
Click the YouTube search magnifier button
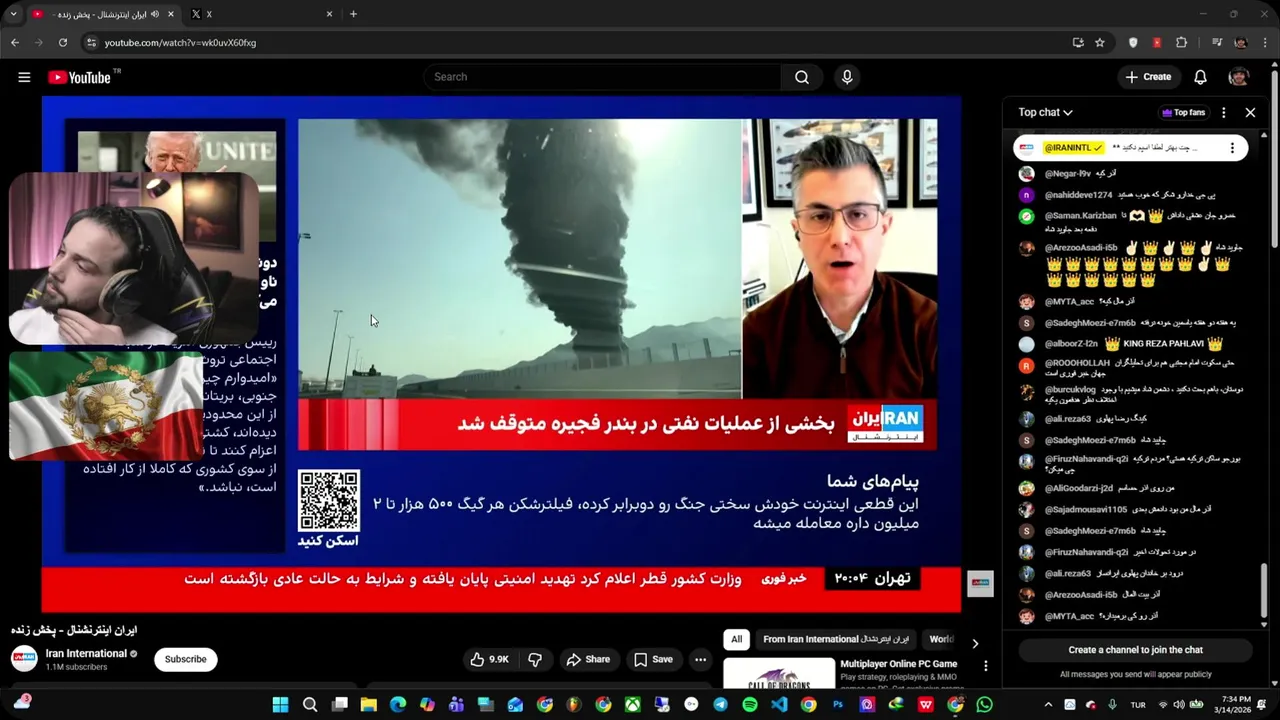[x=802, y=77]
